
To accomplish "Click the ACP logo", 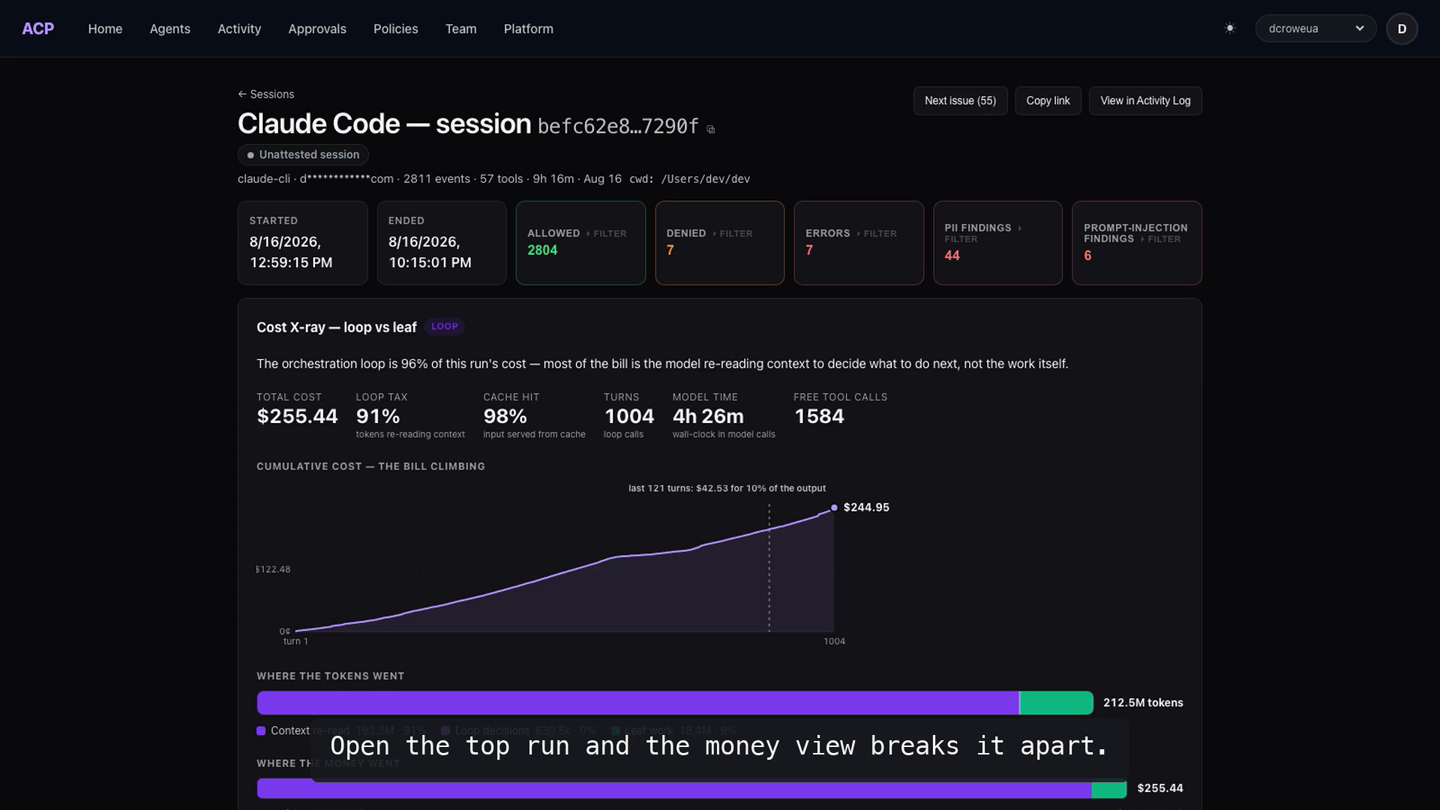I will click(38, 29).
